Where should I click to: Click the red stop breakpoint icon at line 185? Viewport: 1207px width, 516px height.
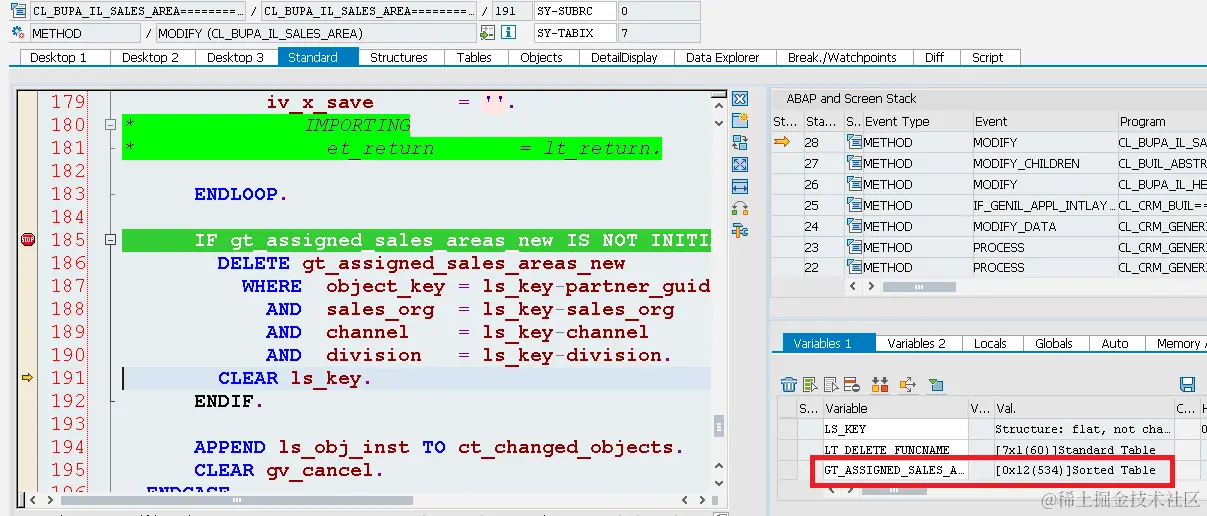coord(27,240)
